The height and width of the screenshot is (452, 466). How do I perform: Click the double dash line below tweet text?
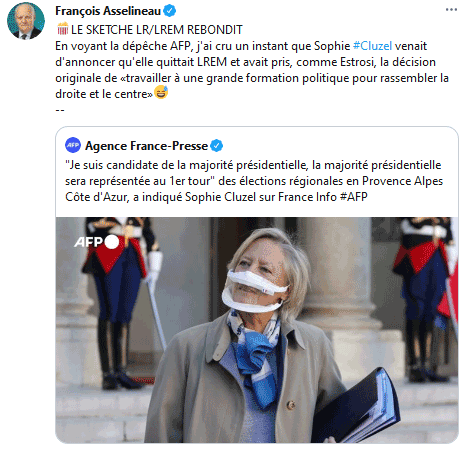tap(60, 110)
